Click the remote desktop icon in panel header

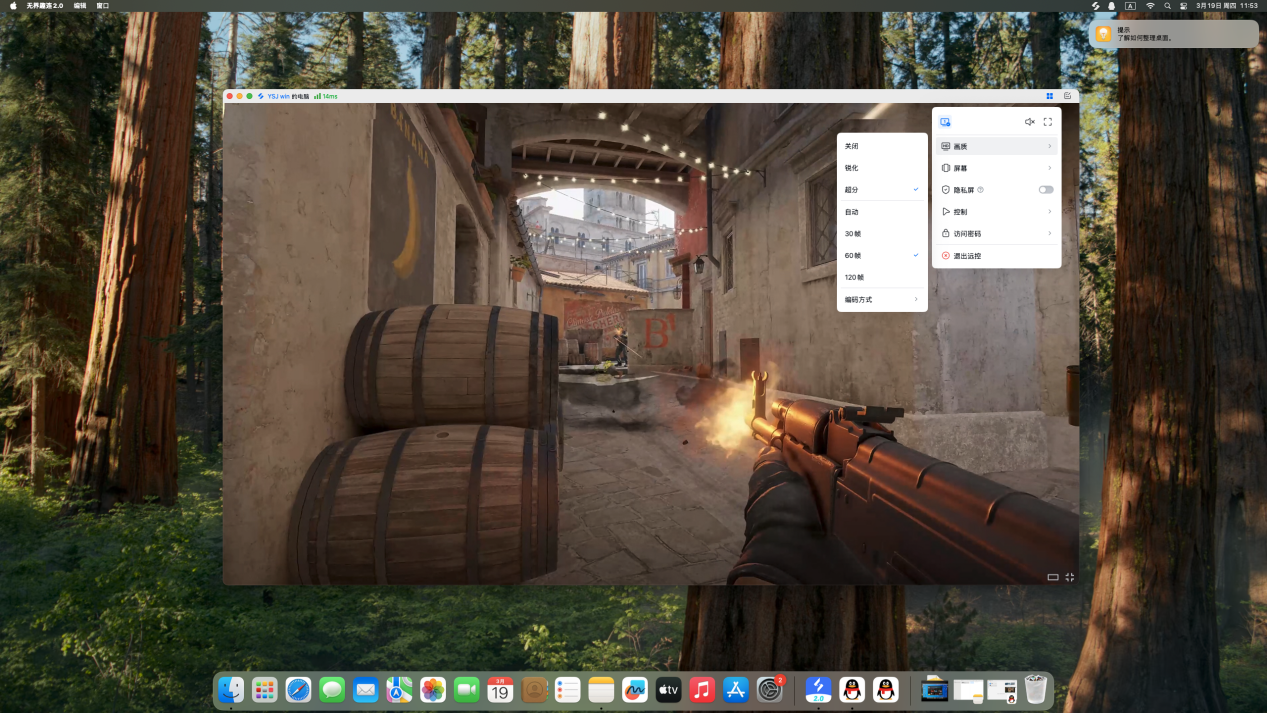pyautogui.click(x=944, y=121)
